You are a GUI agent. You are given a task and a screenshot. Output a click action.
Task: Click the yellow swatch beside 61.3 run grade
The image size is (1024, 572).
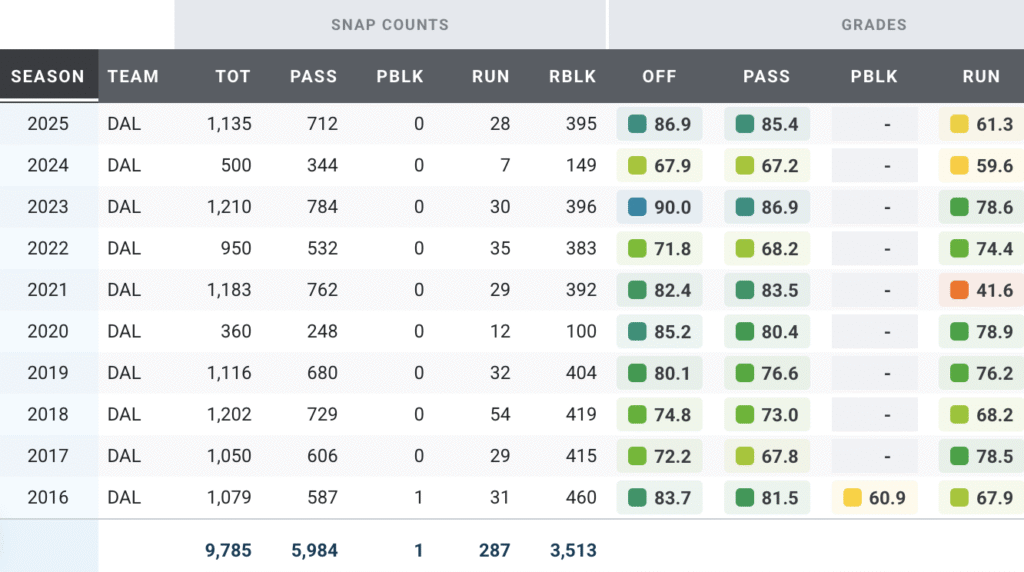click(959, 124)
